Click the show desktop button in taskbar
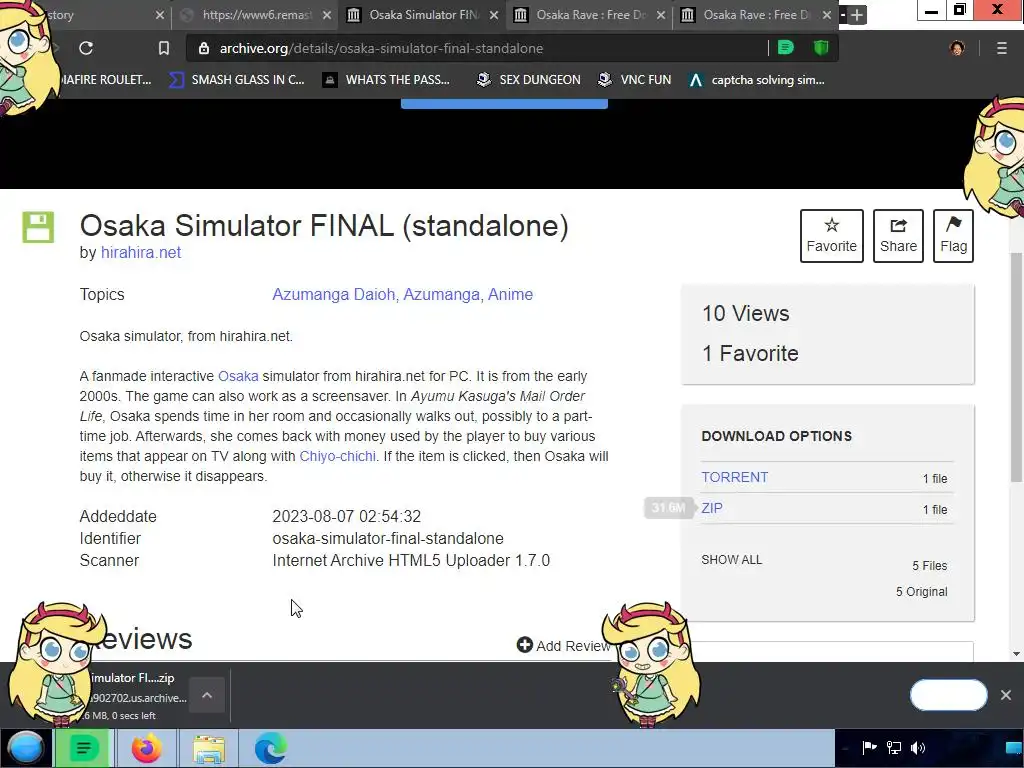Image resolution: width=1024 pixels, height=768 pixels. pyautogui.click(x=1014, y=748)
